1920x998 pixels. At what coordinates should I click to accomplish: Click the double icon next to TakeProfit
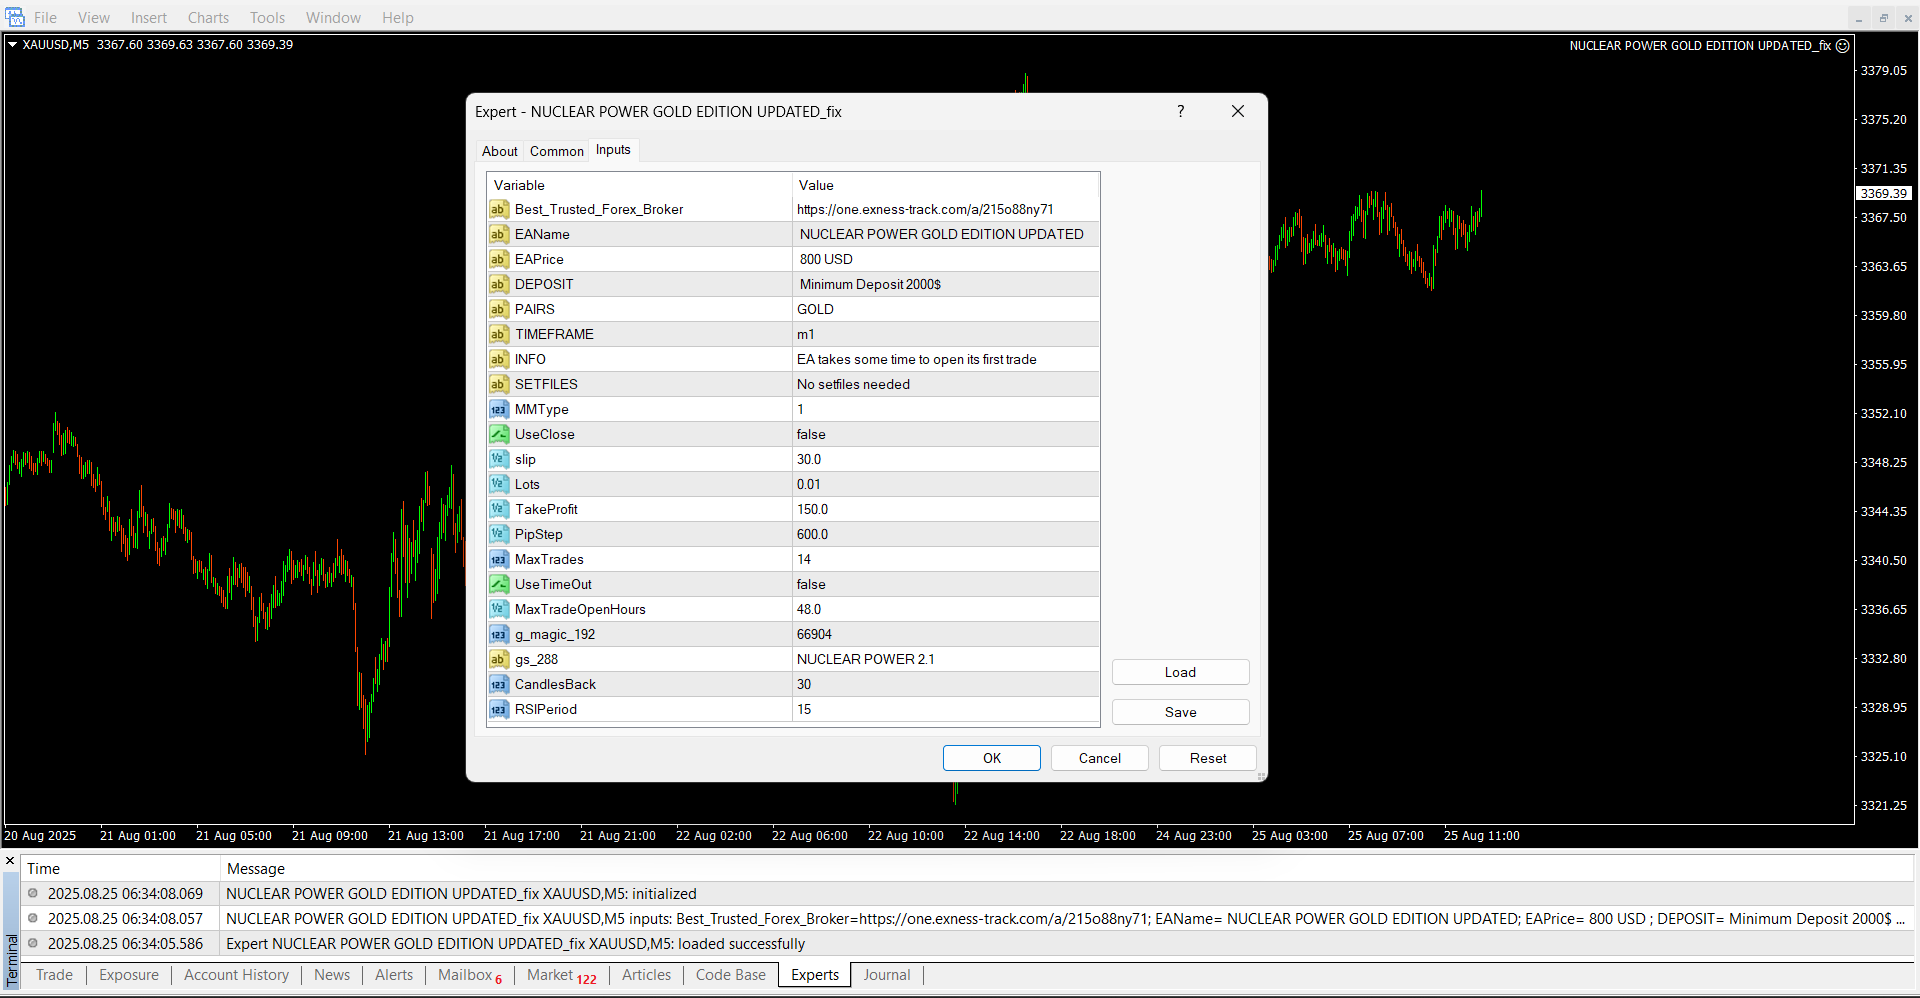pos(498,509)
